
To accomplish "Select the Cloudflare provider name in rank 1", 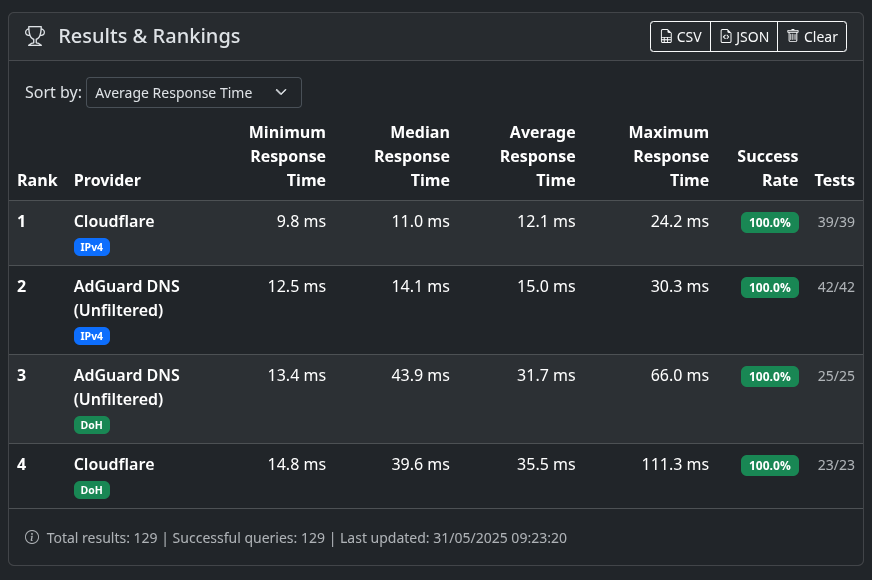I will click(114, 221).
